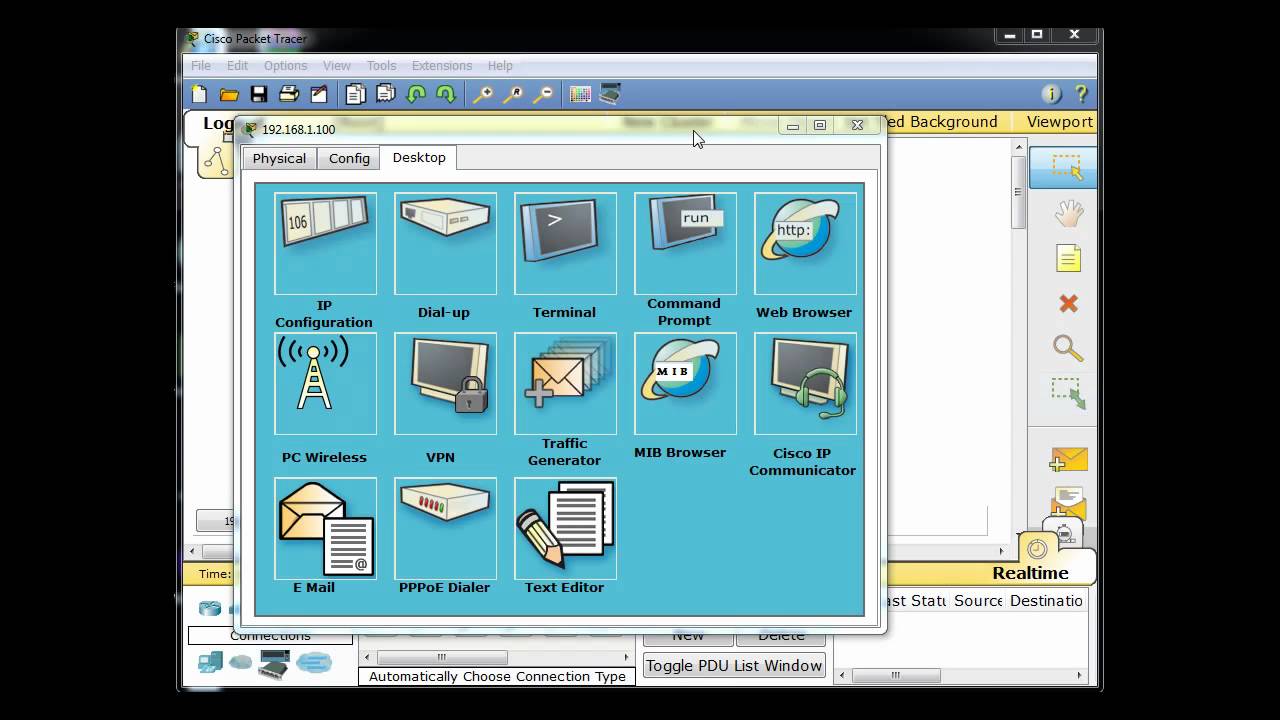Select the End Devices category icon
The width and height of the screenshot is (1280, 720).
(210, 662)
